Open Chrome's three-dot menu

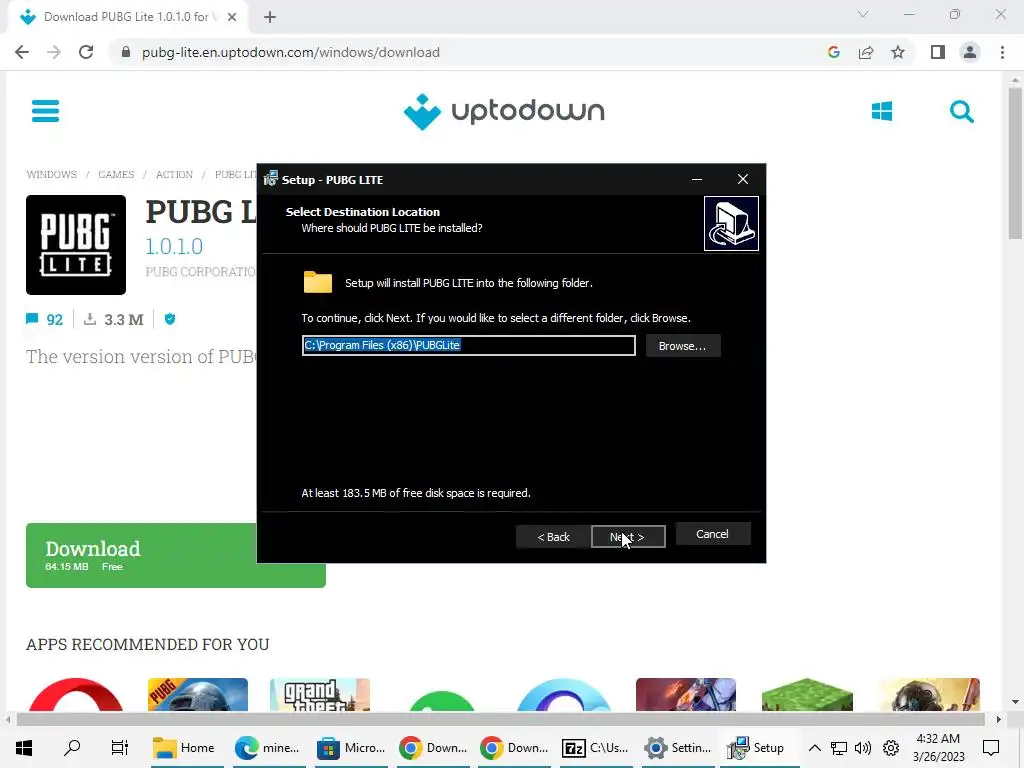(x=1002, y=52)
